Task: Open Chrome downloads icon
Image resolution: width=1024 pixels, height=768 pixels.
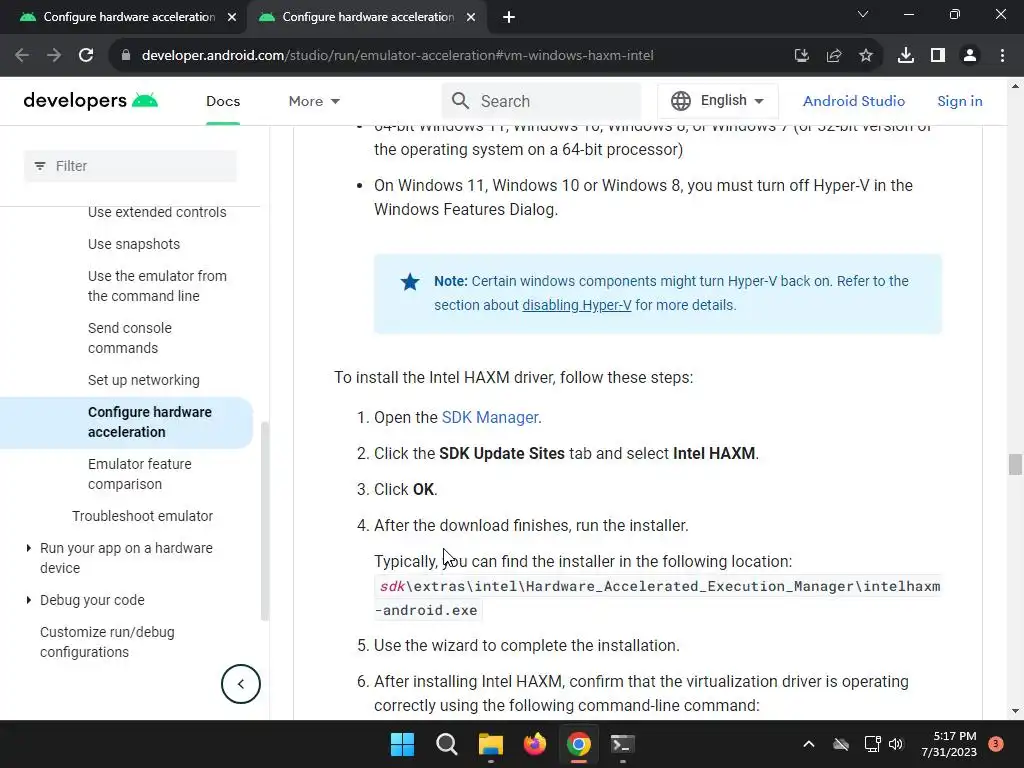Action: tap(906, 56)
